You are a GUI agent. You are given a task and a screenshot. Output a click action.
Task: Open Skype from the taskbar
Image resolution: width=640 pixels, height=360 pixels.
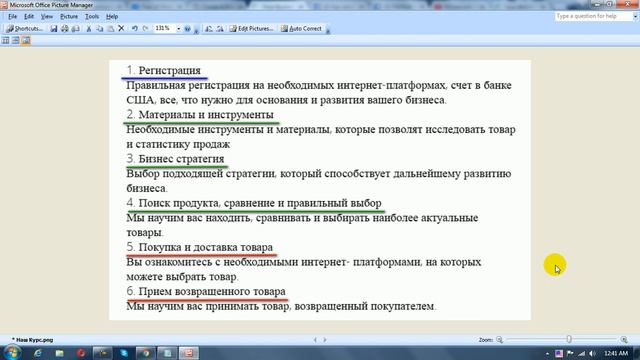pos(124,353)
